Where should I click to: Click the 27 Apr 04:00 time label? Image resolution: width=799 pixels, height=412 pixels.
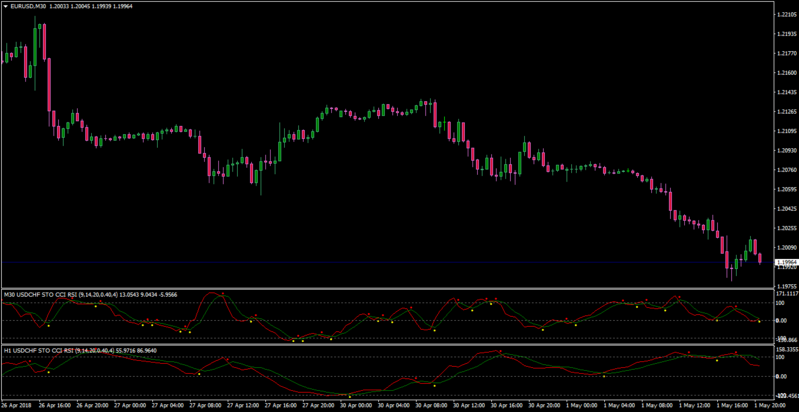[166, 407]
